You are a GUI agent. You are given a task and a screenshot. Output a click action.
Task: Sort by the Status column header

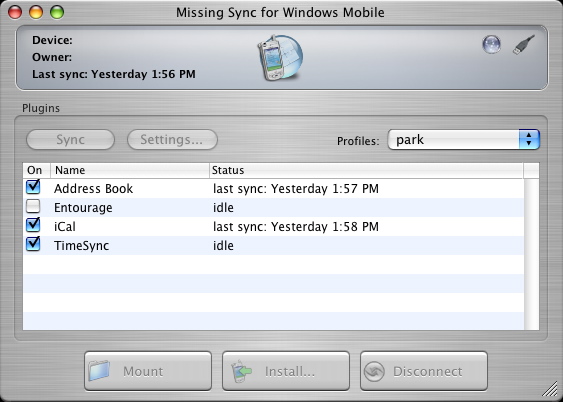(366, 170)
